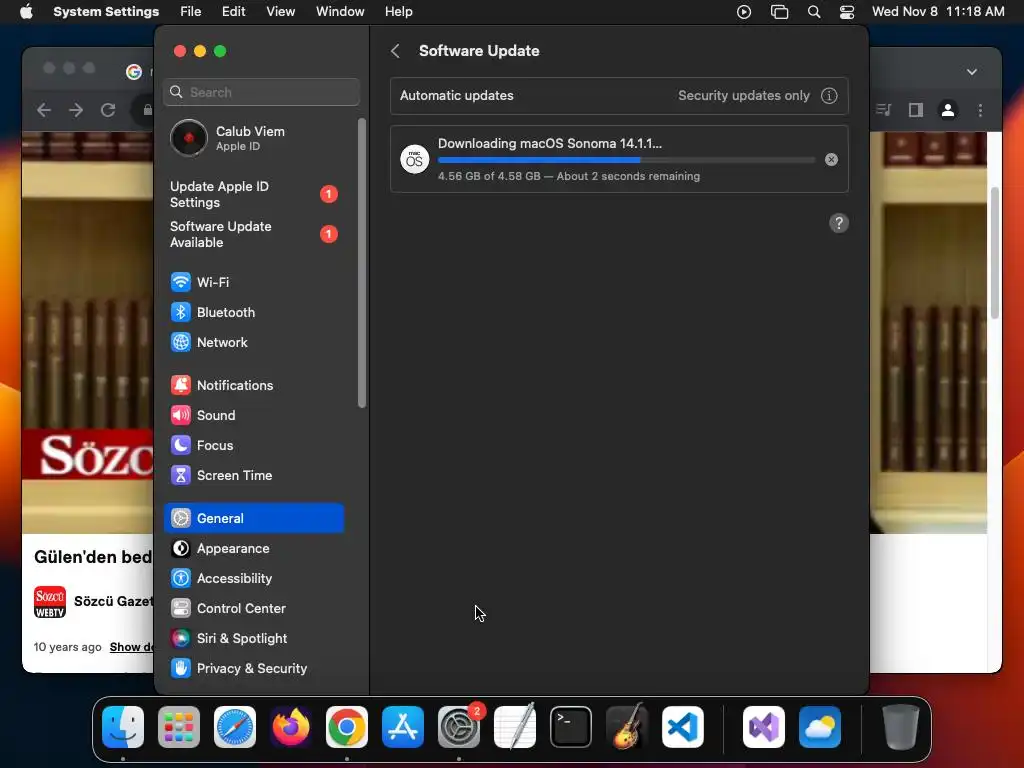Go back from Software Update pane
This screenshot has width=1024, height=768.
[x=395, y=51]
